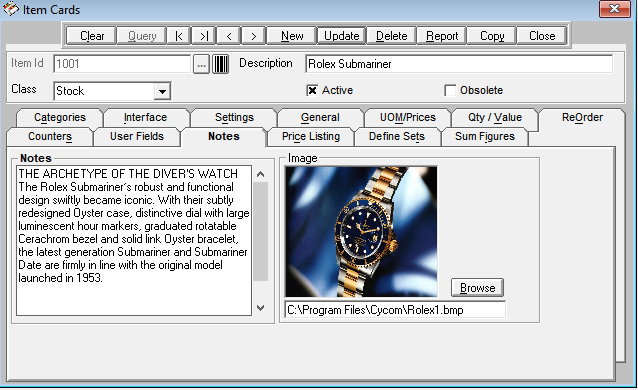Select the ReOrder tab
This screenshot has width=638, height=390.
pos(582,118)
